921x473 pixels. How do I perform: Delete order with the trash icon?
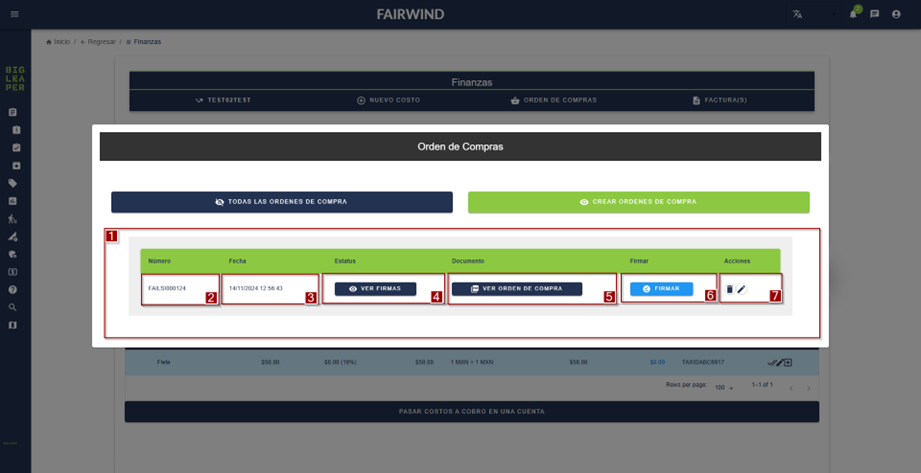pyautogui.click(x=730, y=289)
